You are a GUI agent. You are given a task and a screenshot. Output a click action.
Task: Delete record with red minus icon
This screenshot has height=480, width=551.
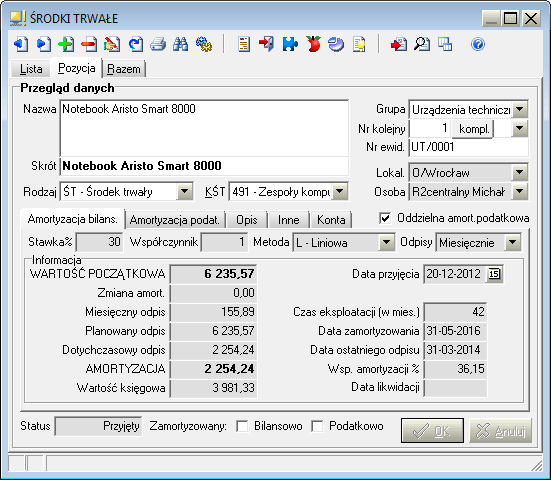[x=89, y=45]
